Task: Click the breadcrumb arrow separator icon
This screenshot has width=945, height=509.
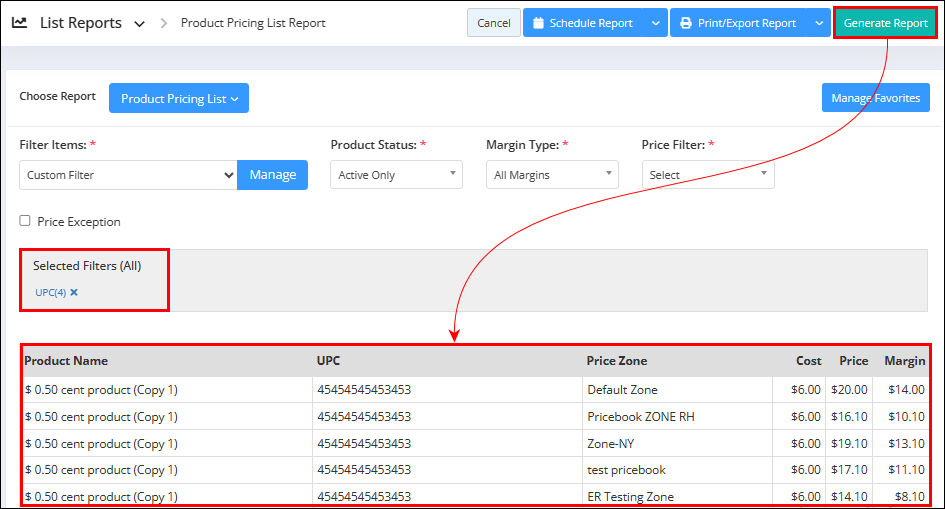Action: [163, 23]
